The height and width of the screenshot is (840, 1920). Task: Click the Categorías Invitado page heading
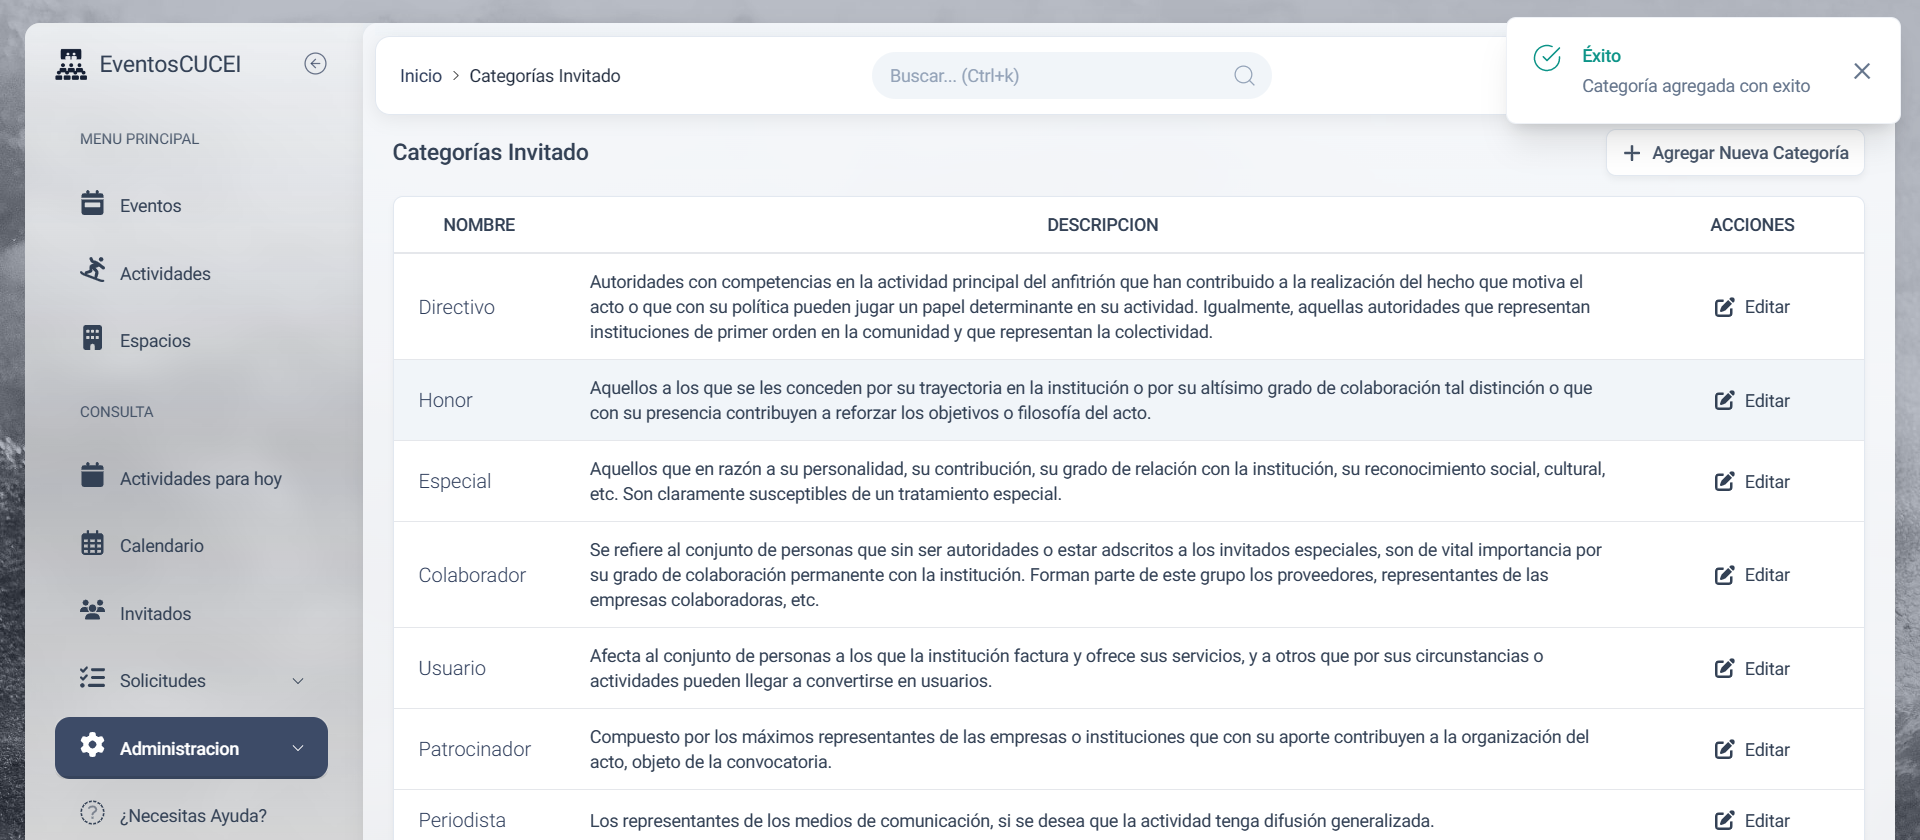(490, 152)
